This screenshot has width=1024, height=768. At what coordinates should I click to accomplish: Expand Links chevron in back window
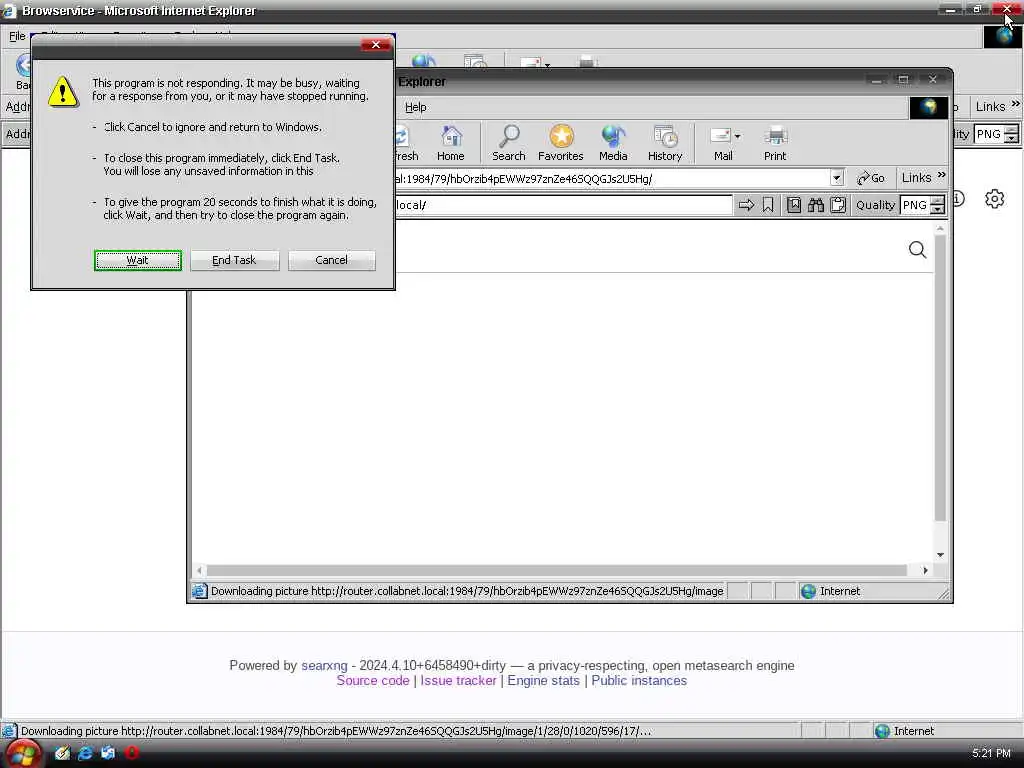[x=1016, y=104]
